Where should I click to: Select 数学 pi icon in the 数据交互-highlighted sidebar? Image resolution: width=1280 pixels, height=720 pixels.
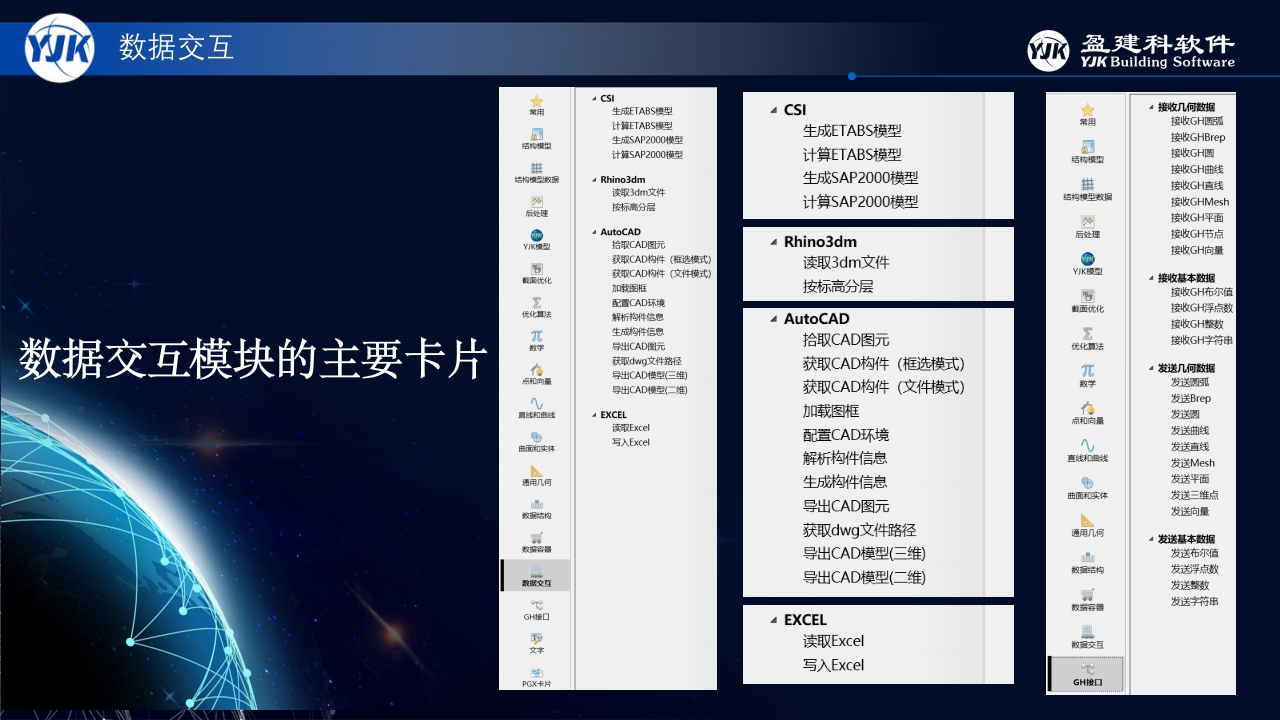click(537, 336)
